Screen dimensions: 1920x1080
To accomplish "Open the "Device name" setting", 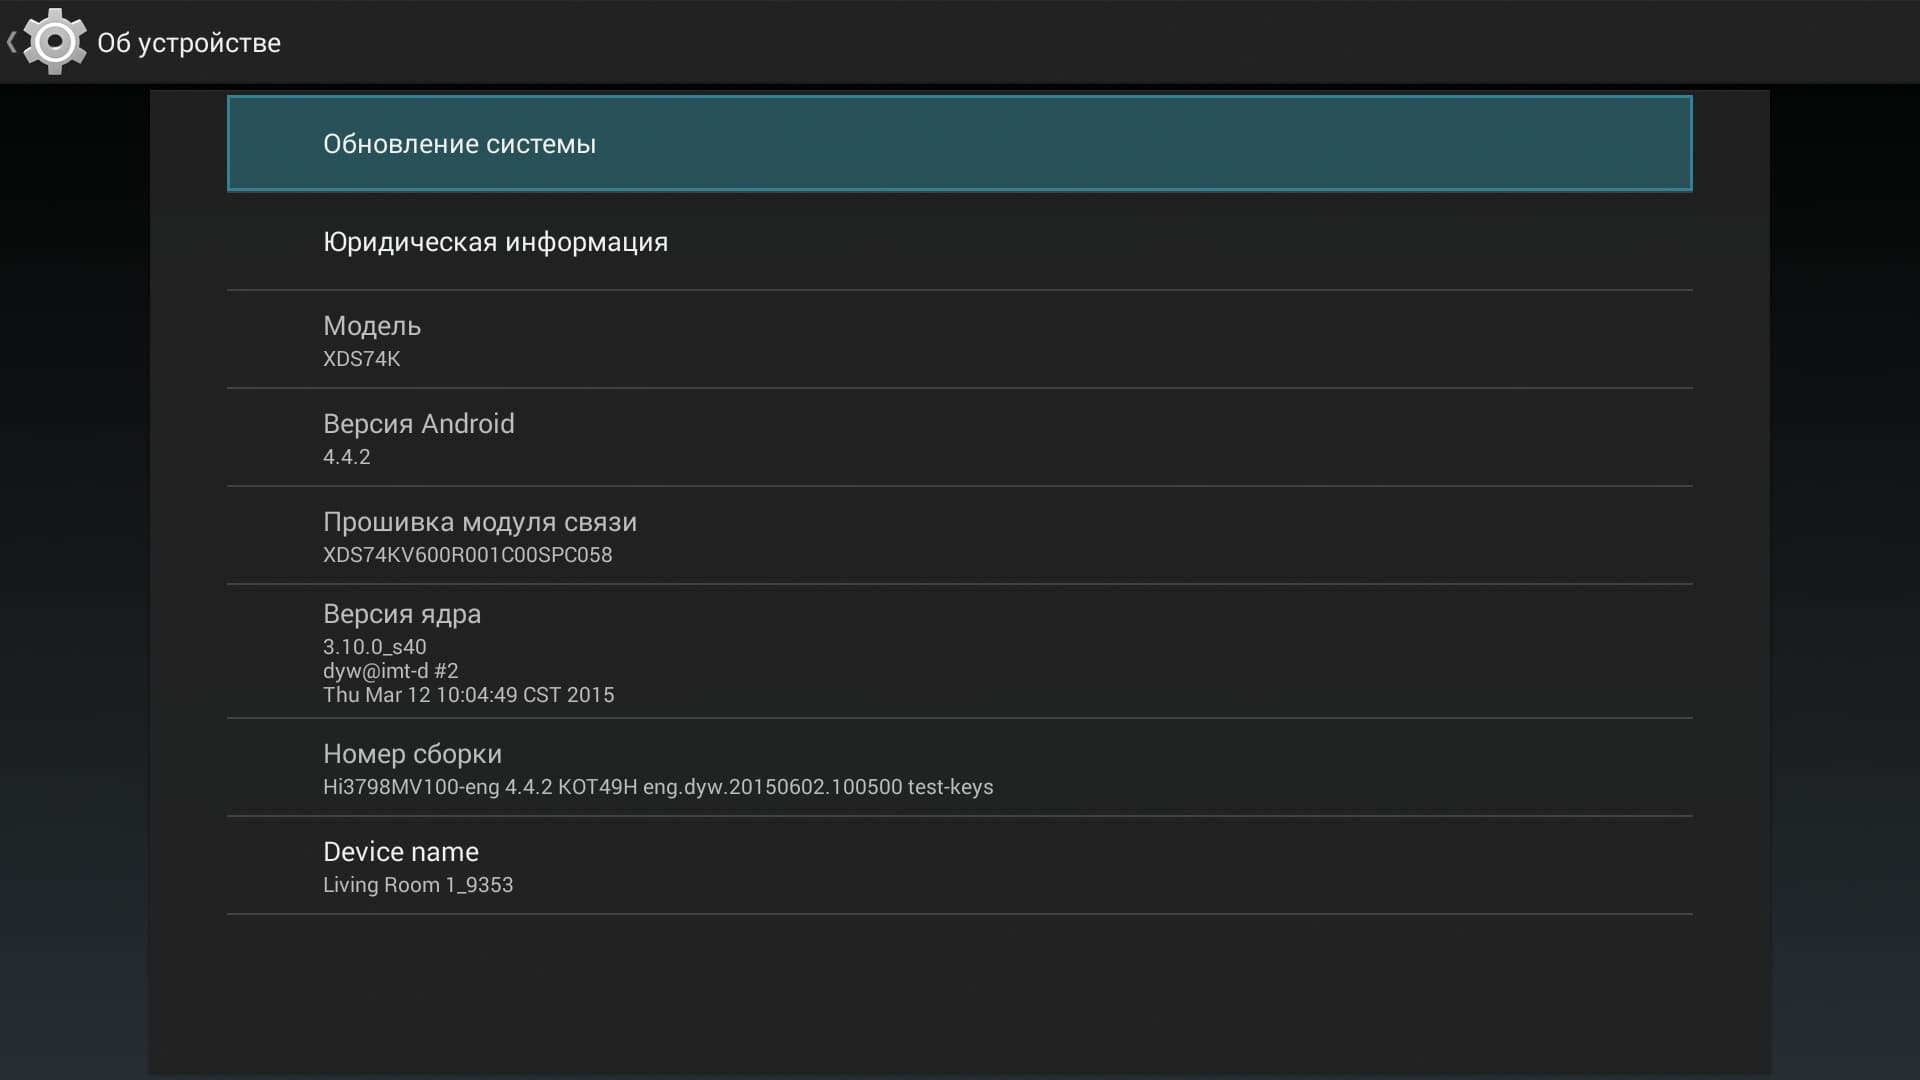I will 400,852.
